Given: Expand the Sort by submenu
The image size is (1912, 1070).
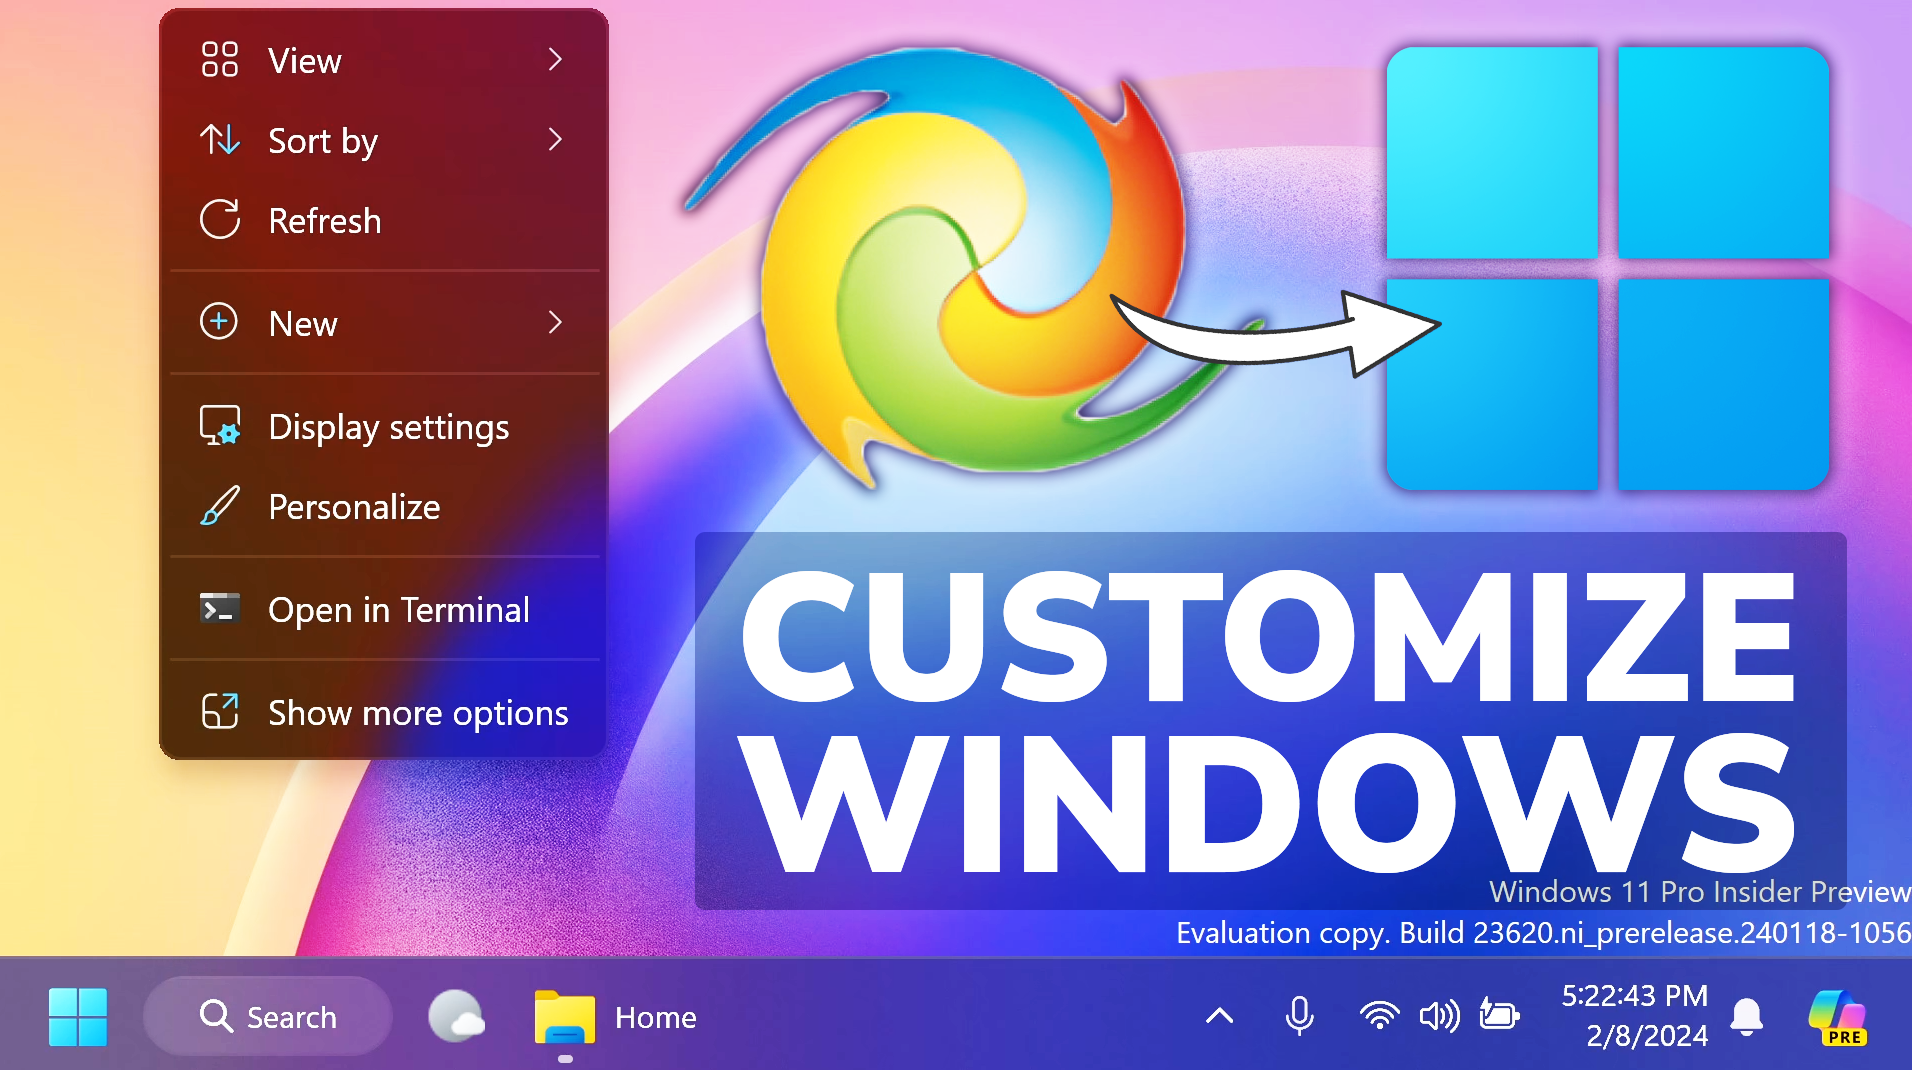Looking at the screenshot, I should (x=557, y=140).
